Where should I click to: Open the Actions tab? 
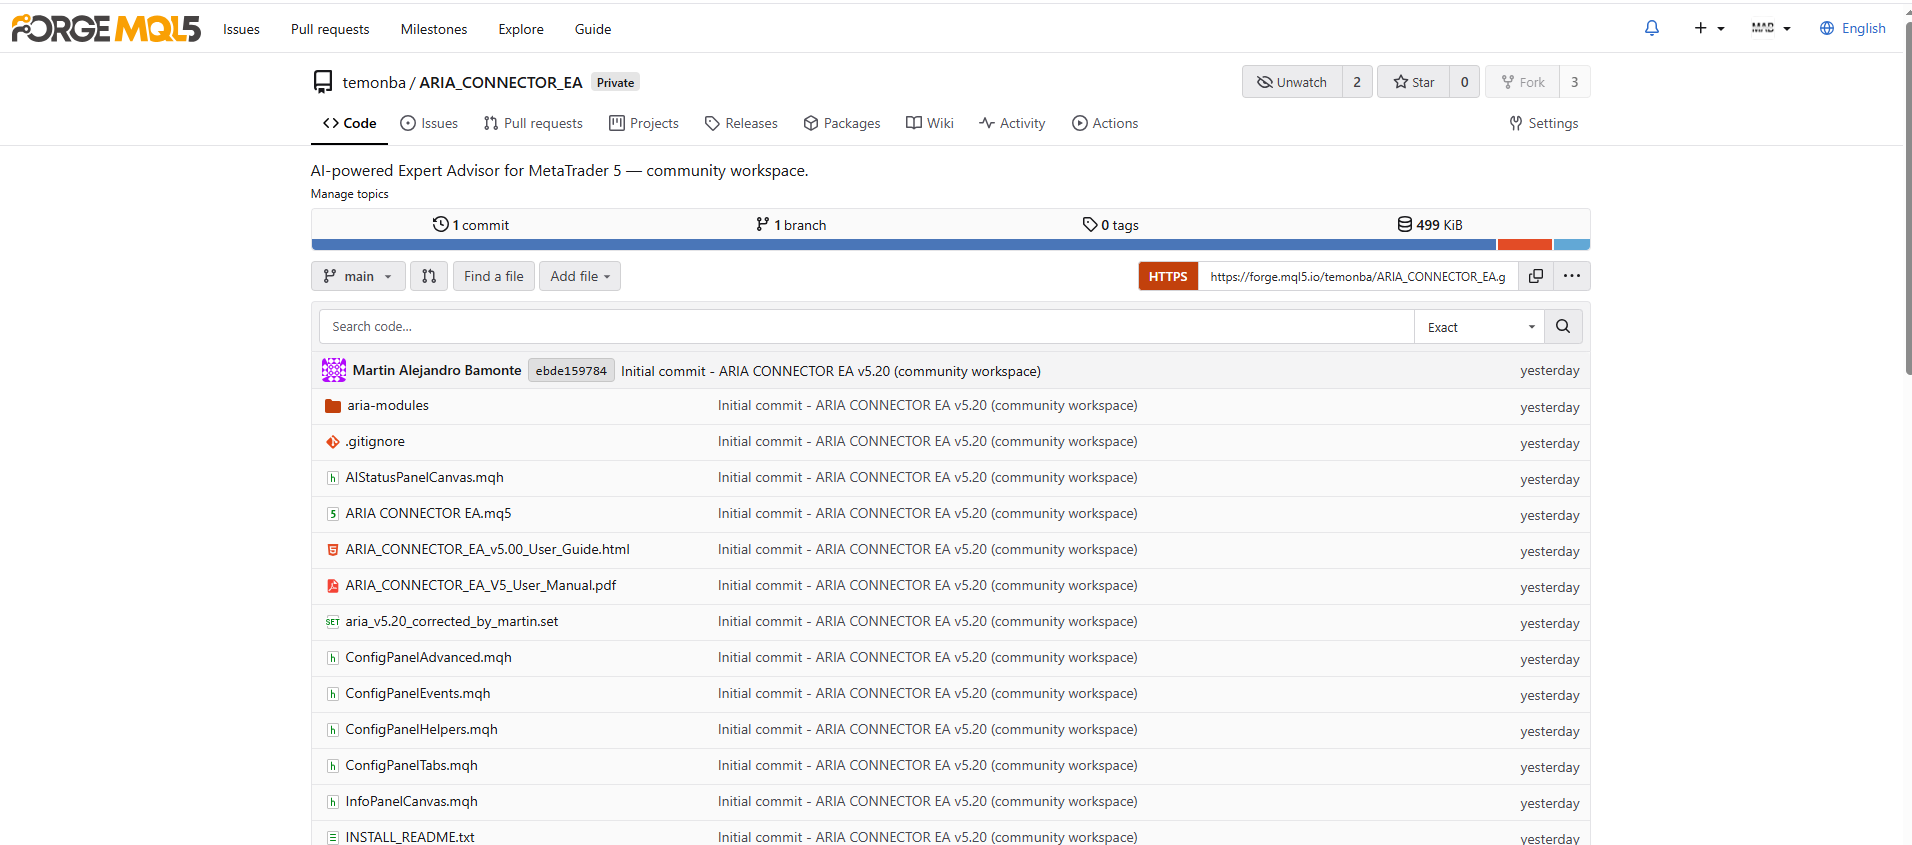click(1105, 123)
